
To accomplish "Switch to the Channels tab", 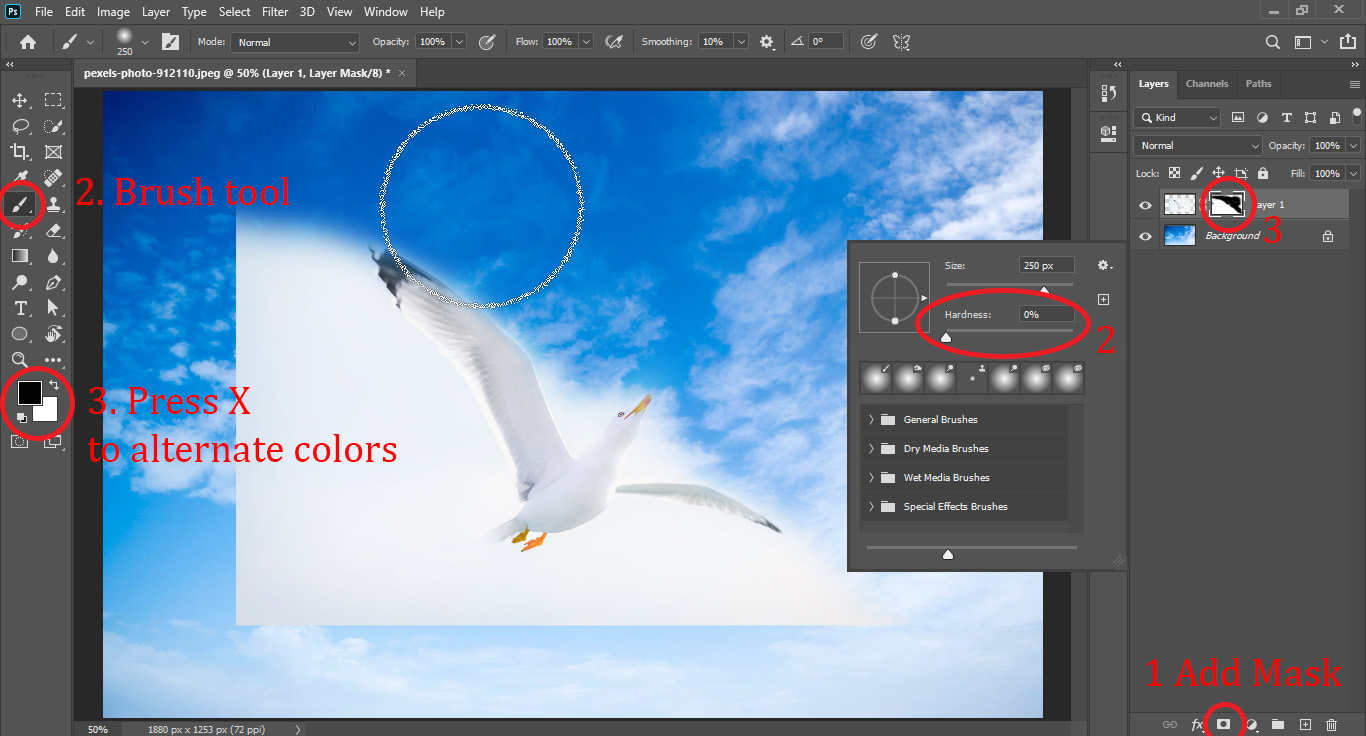I will pyautogui.click(x=1206, y=84).
